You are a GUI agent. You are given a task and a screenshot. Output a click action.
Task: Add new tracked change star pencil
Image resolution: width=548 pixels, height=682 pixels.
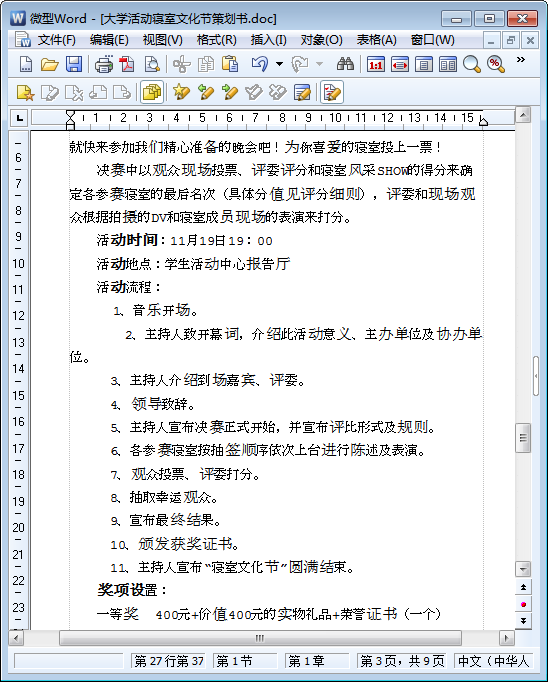181,92
